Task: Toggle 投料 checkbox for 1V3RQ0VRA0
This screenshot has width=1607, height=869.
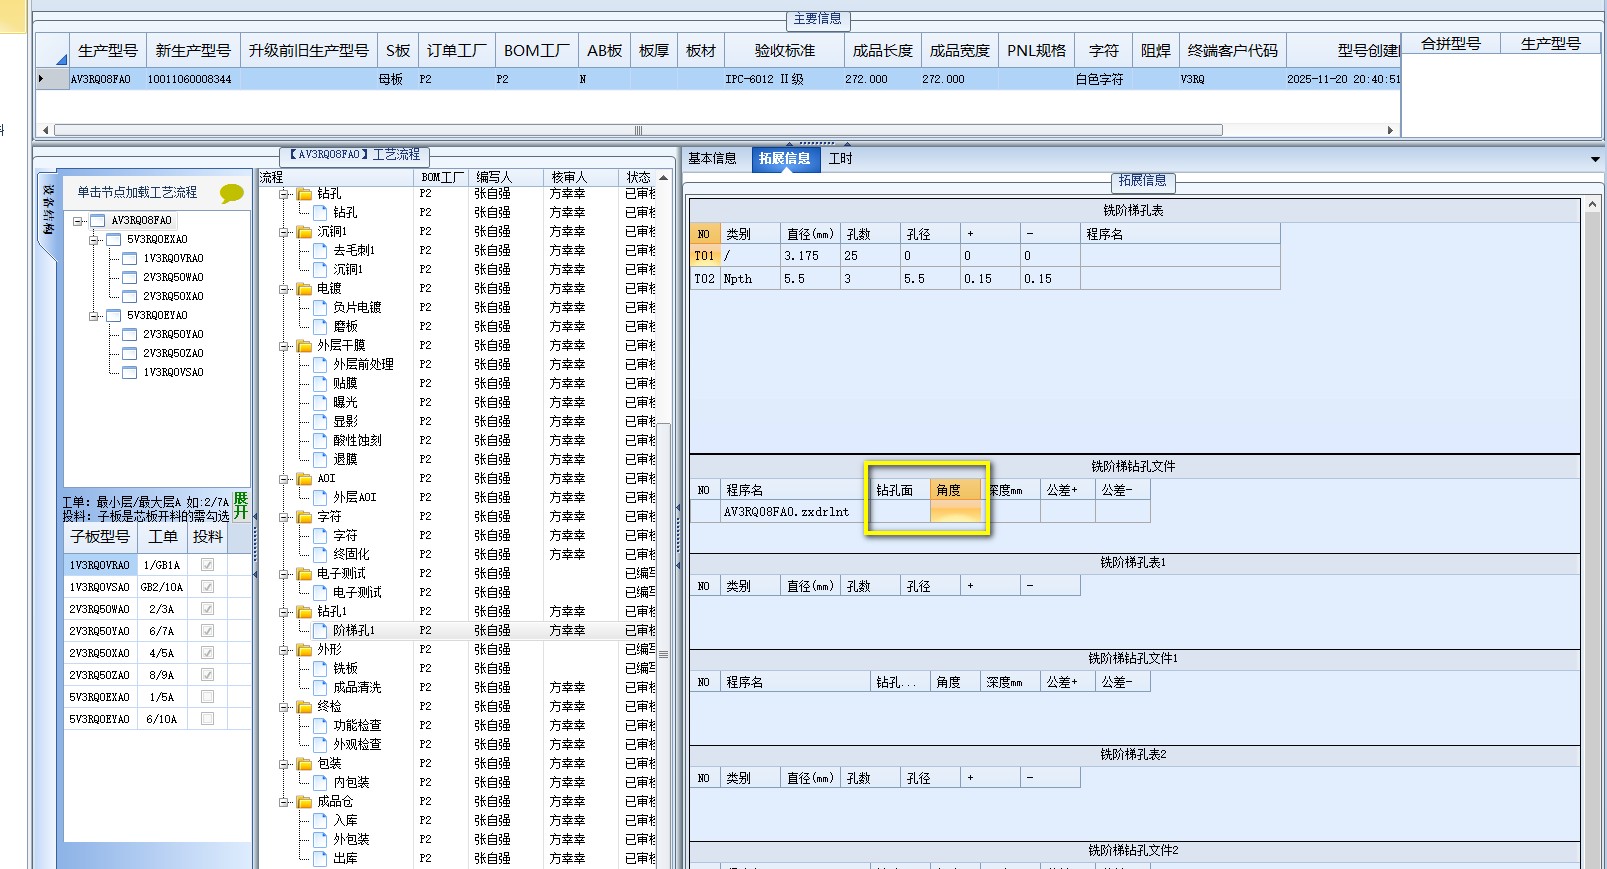Action: point(207,565)
